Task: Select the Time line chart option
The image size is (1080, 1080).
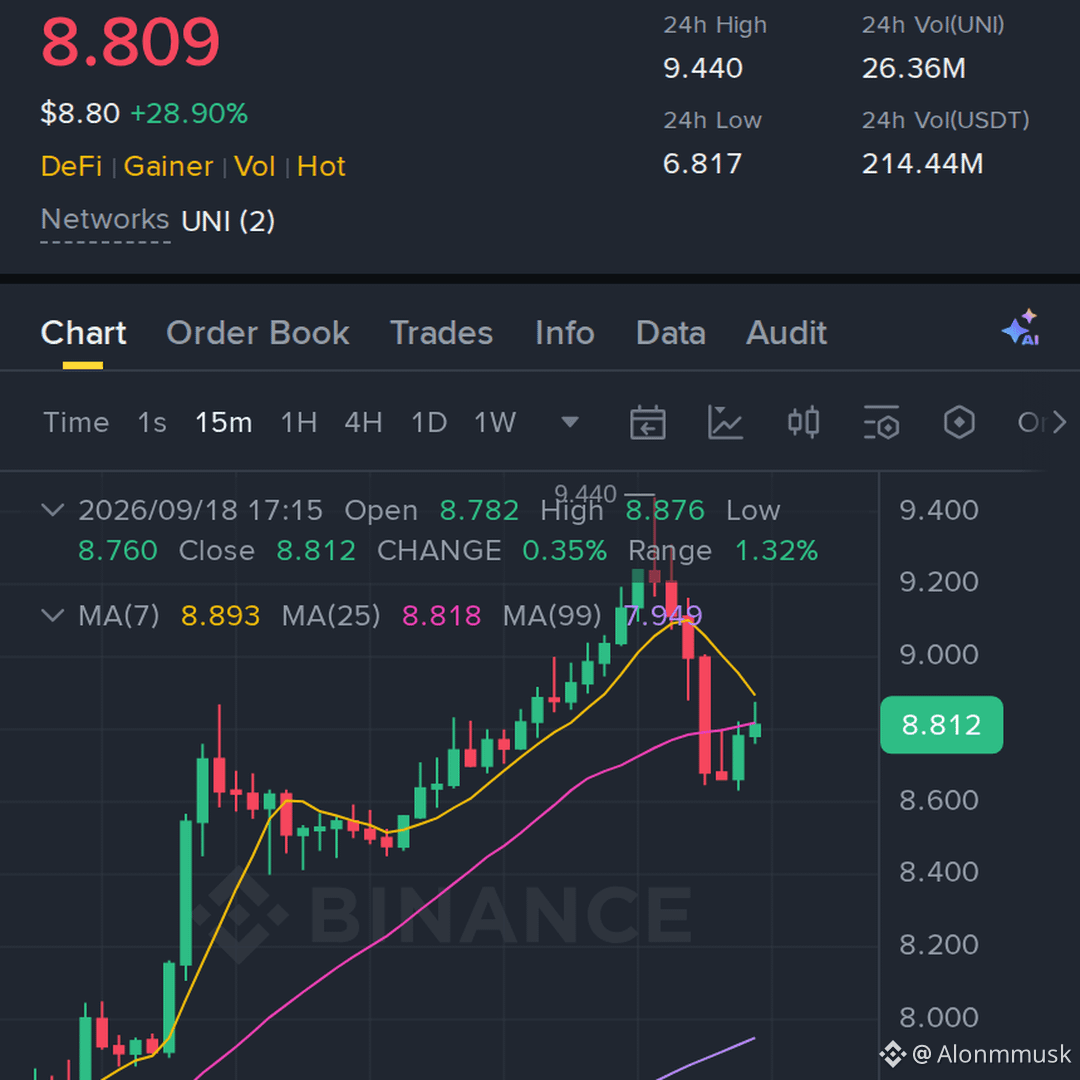Action: 76,422
